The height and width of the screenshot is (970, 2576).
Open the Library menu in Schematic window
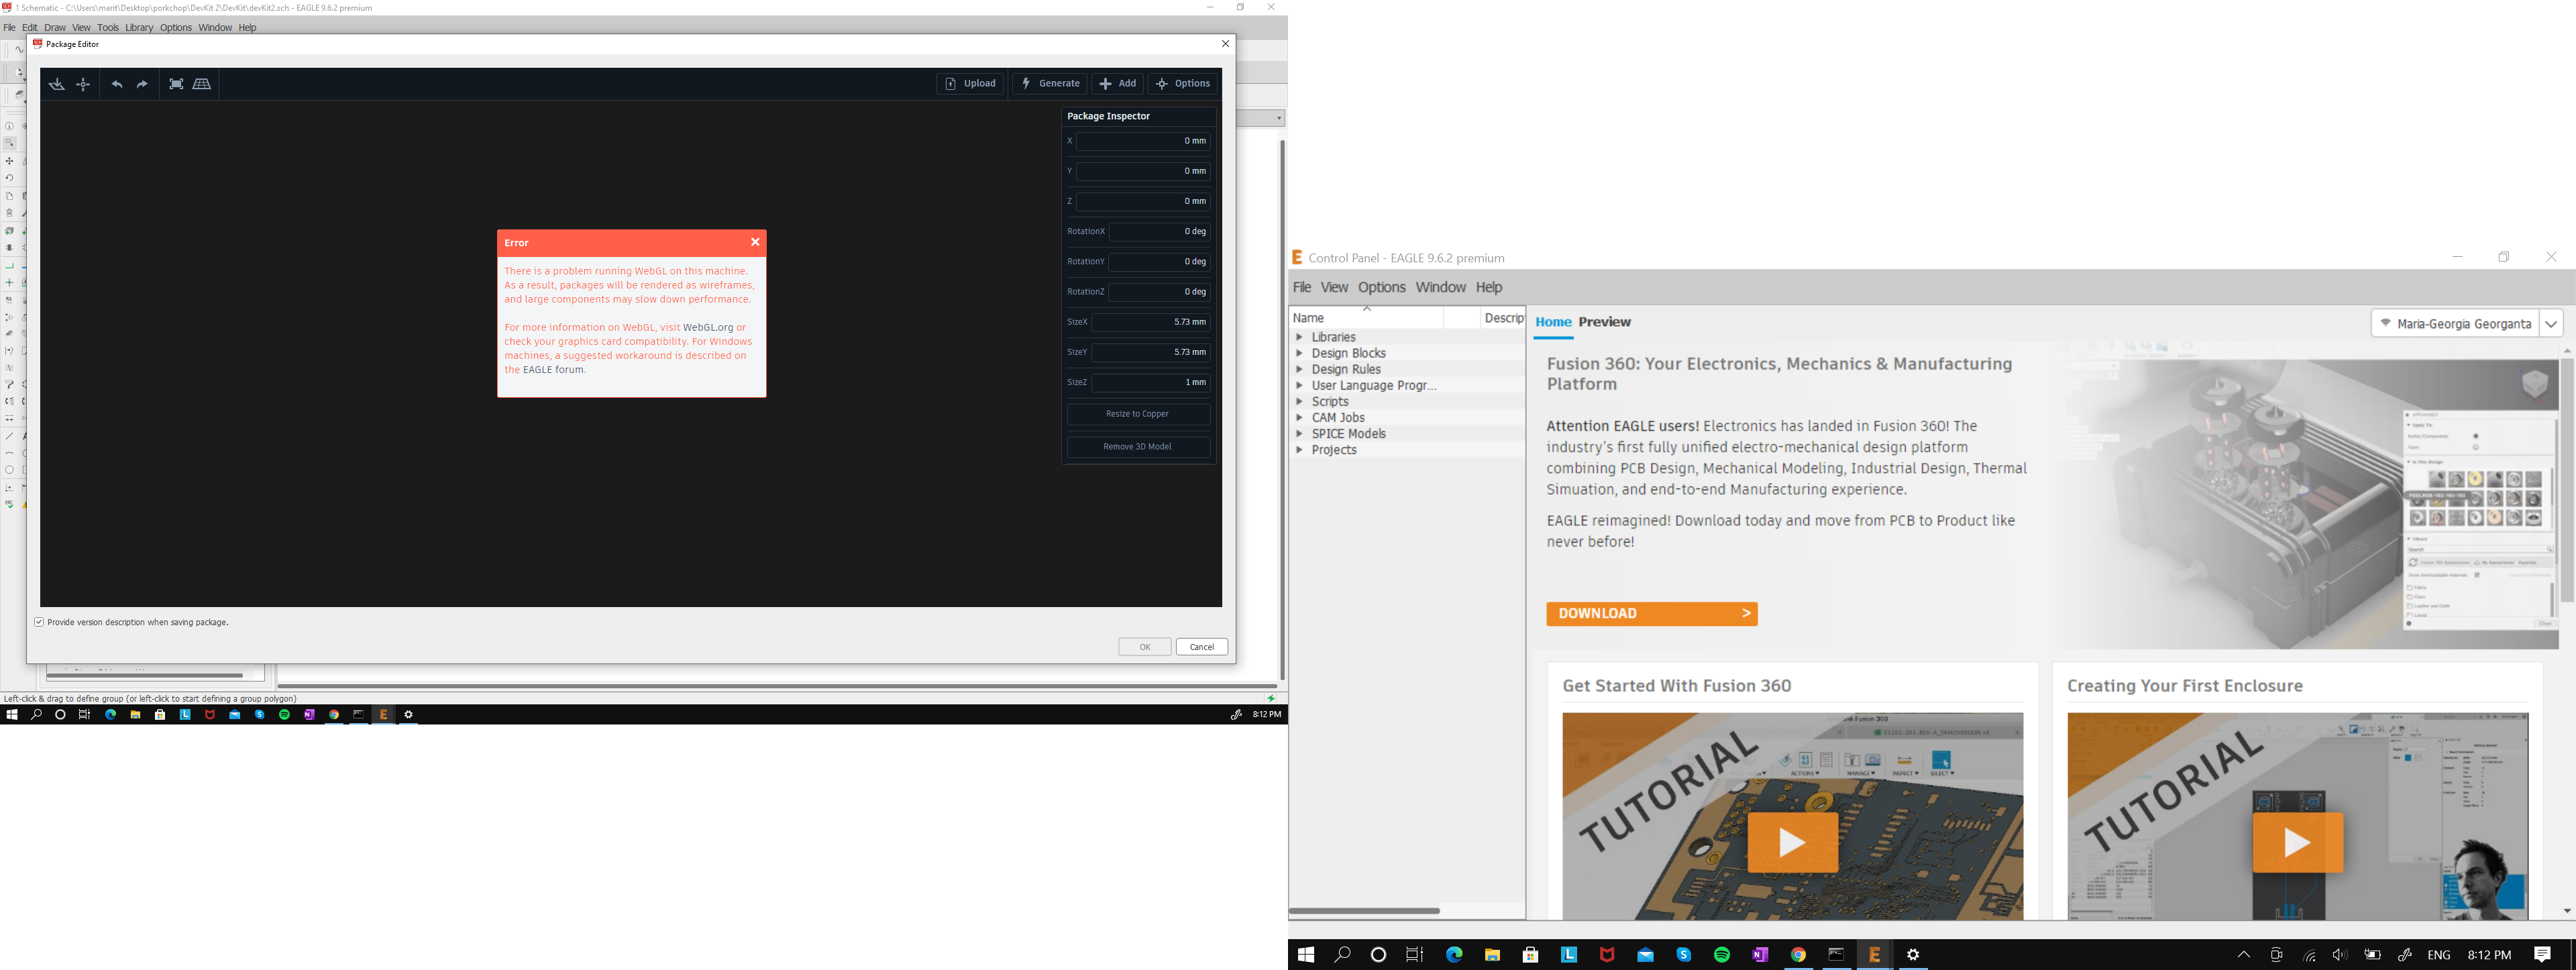click(139, 28)
